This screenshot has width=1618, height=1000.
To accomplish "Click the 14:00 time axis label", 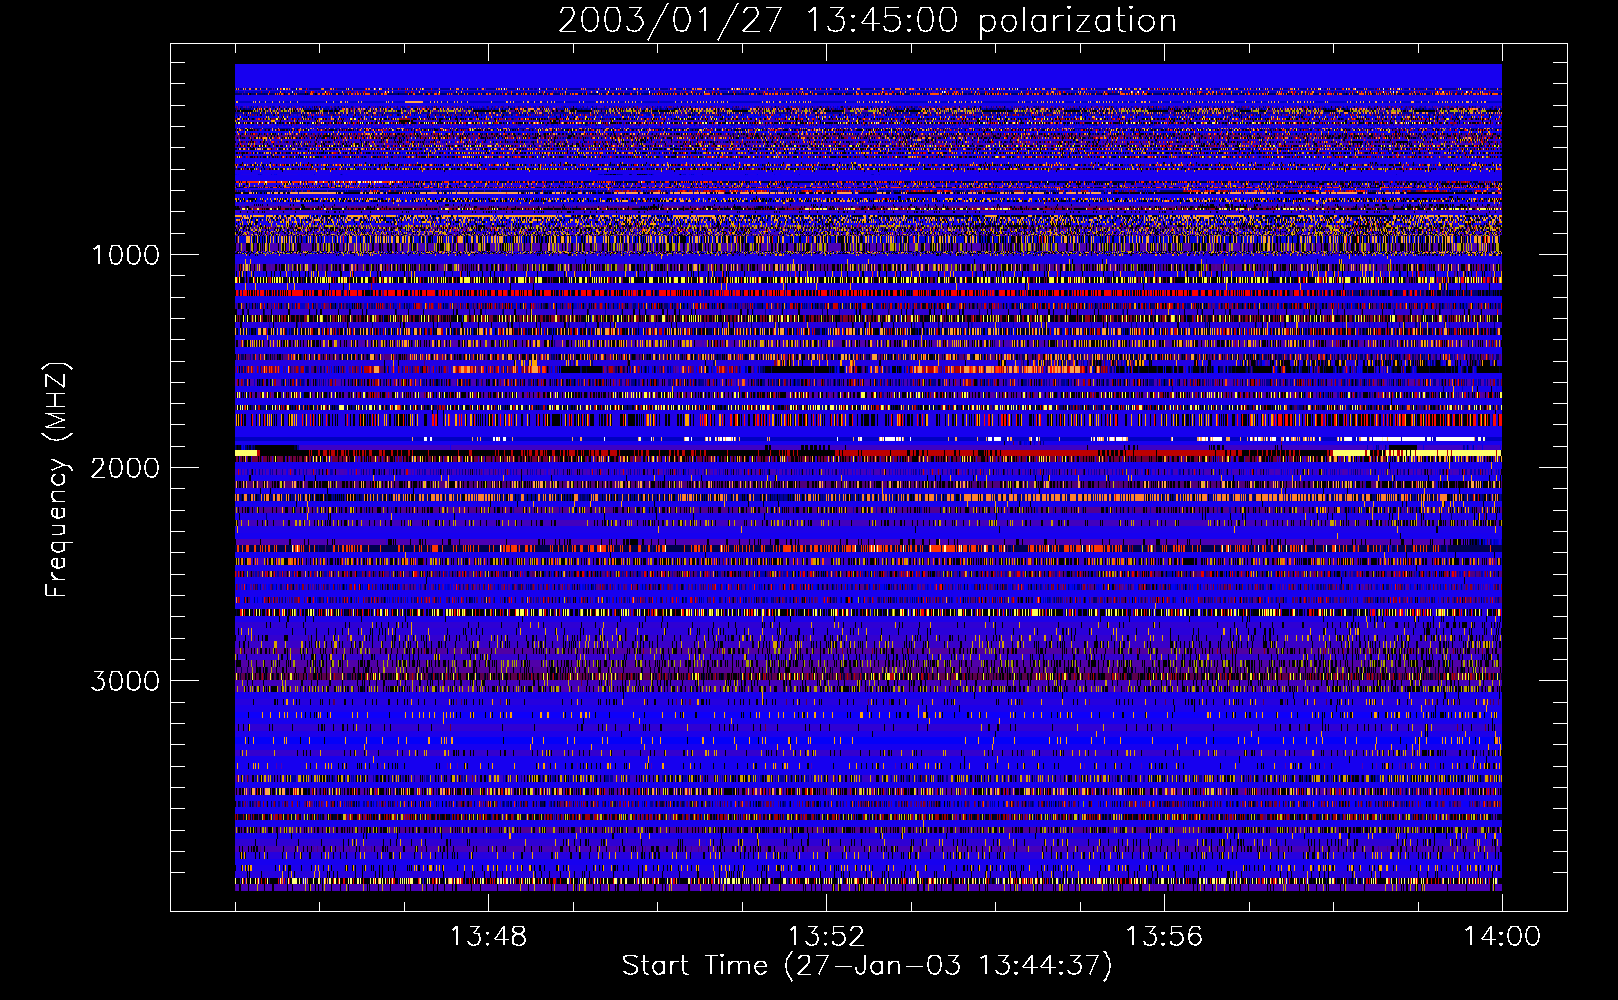I will (1502, 937).
